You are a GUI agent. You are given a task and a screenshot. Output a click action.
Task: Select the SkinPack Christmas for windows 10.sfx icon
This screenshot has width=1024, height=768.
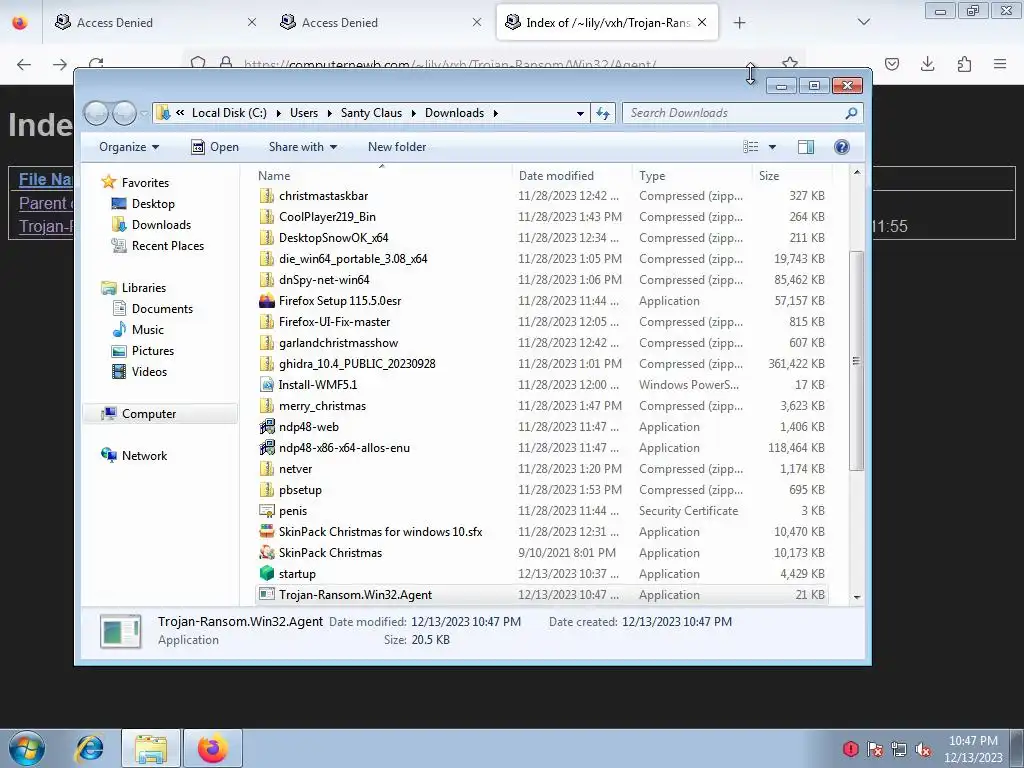(x=266, y=532)
